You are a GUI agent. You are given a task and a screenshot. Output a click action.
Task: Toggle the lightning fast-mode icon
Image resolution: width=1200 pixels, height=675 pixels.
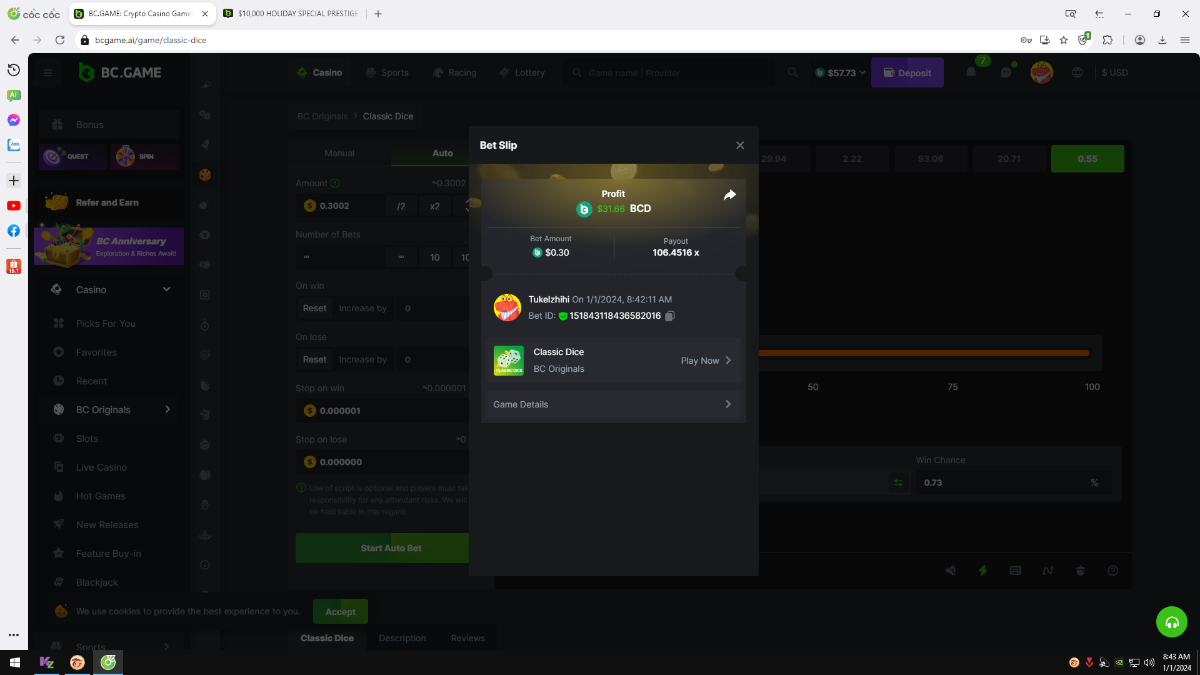983,570
